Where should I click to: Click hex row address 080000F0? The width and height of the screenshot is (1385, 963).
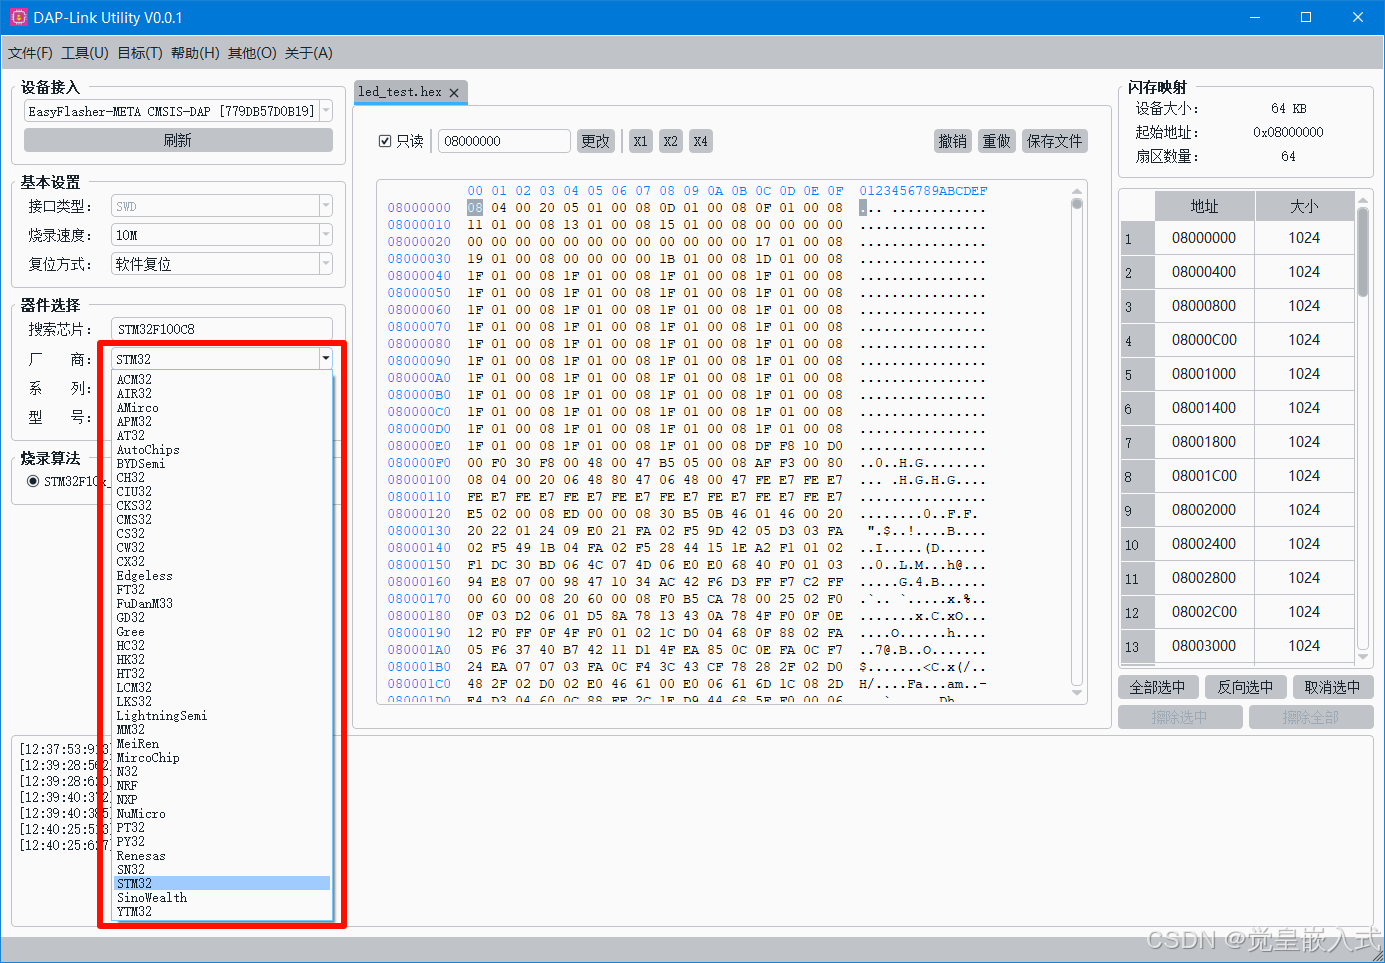coord(419,463)
